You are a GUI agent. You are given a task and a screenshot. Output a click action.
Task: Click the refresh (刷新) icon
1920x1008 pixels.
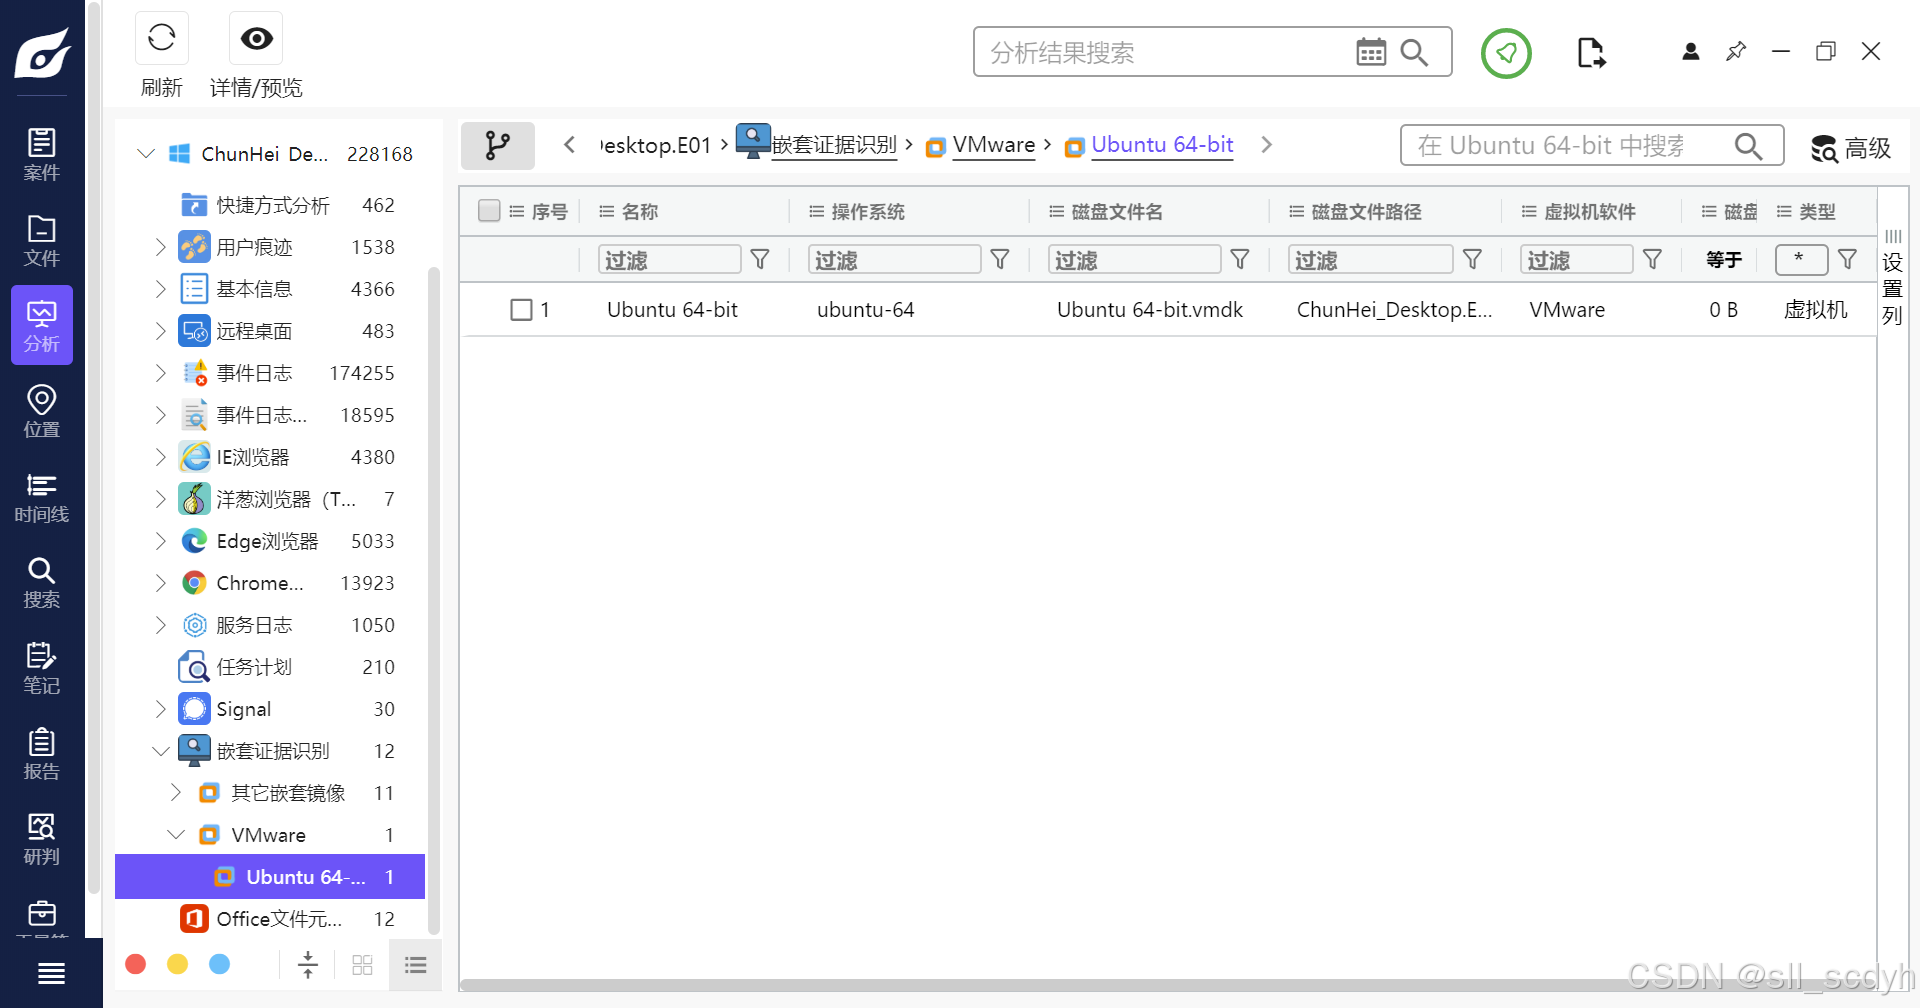pyautogui.click(x=162, y=38)
